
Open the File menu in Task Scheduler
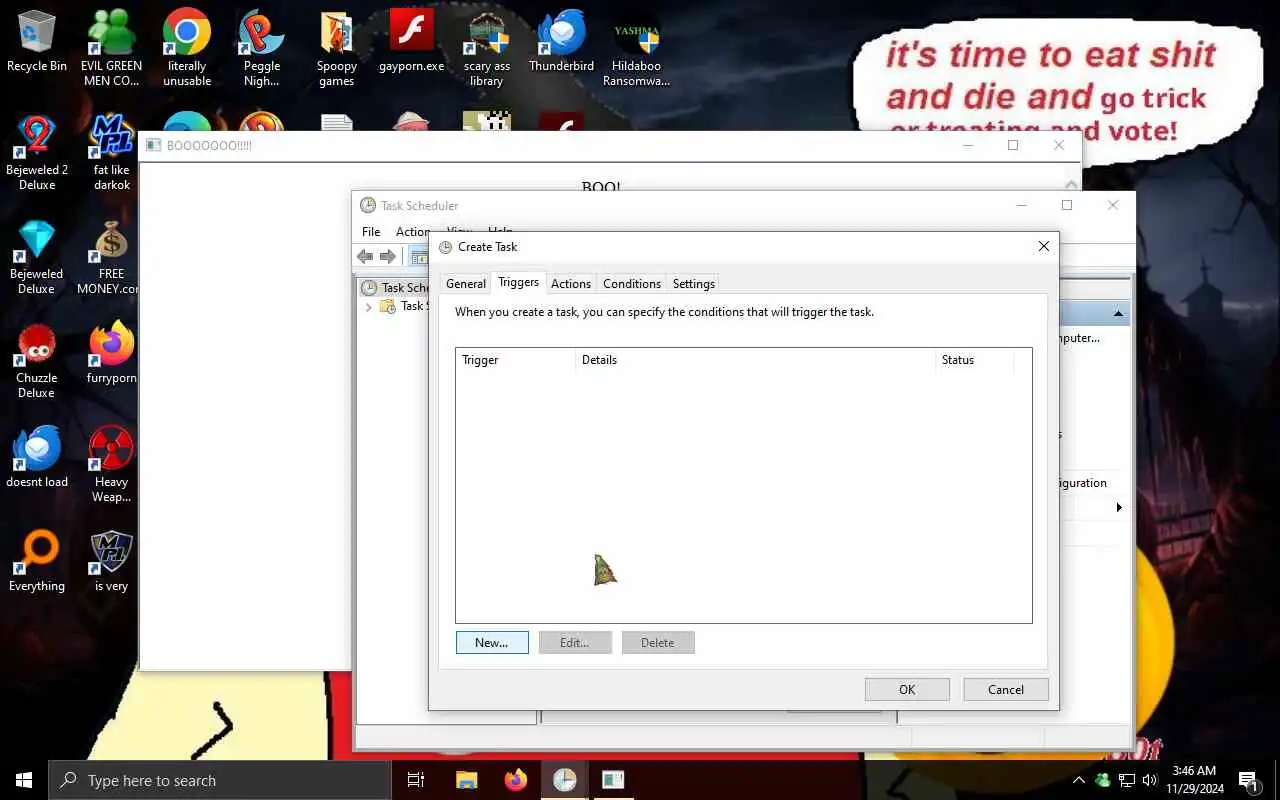[371, 232]
